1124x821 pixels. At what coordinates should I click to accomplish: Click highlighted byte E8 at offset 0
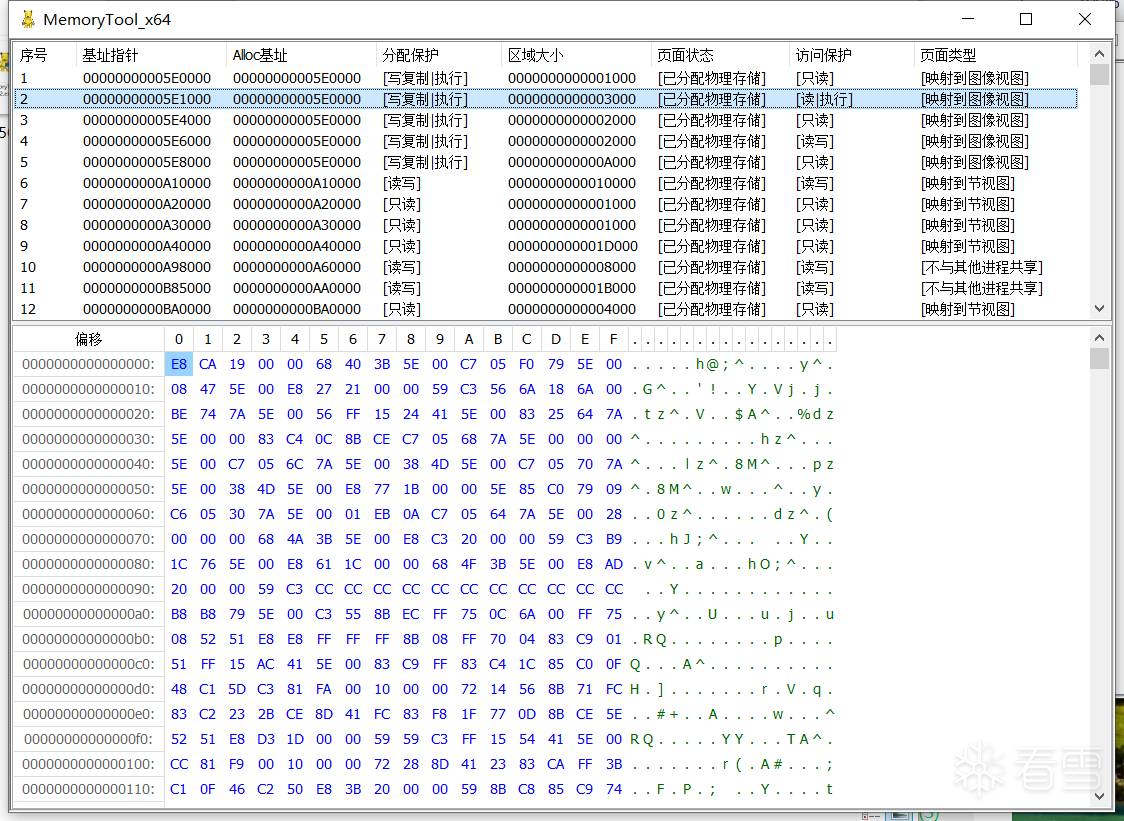pyautogui.click(x=178, y=364)
